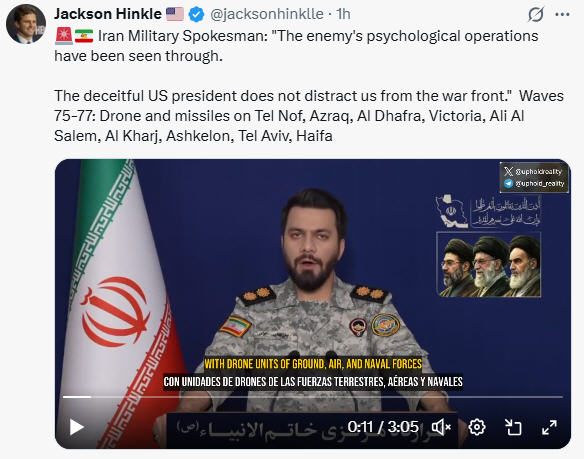Open video settings gear icon

pos(477,427)
